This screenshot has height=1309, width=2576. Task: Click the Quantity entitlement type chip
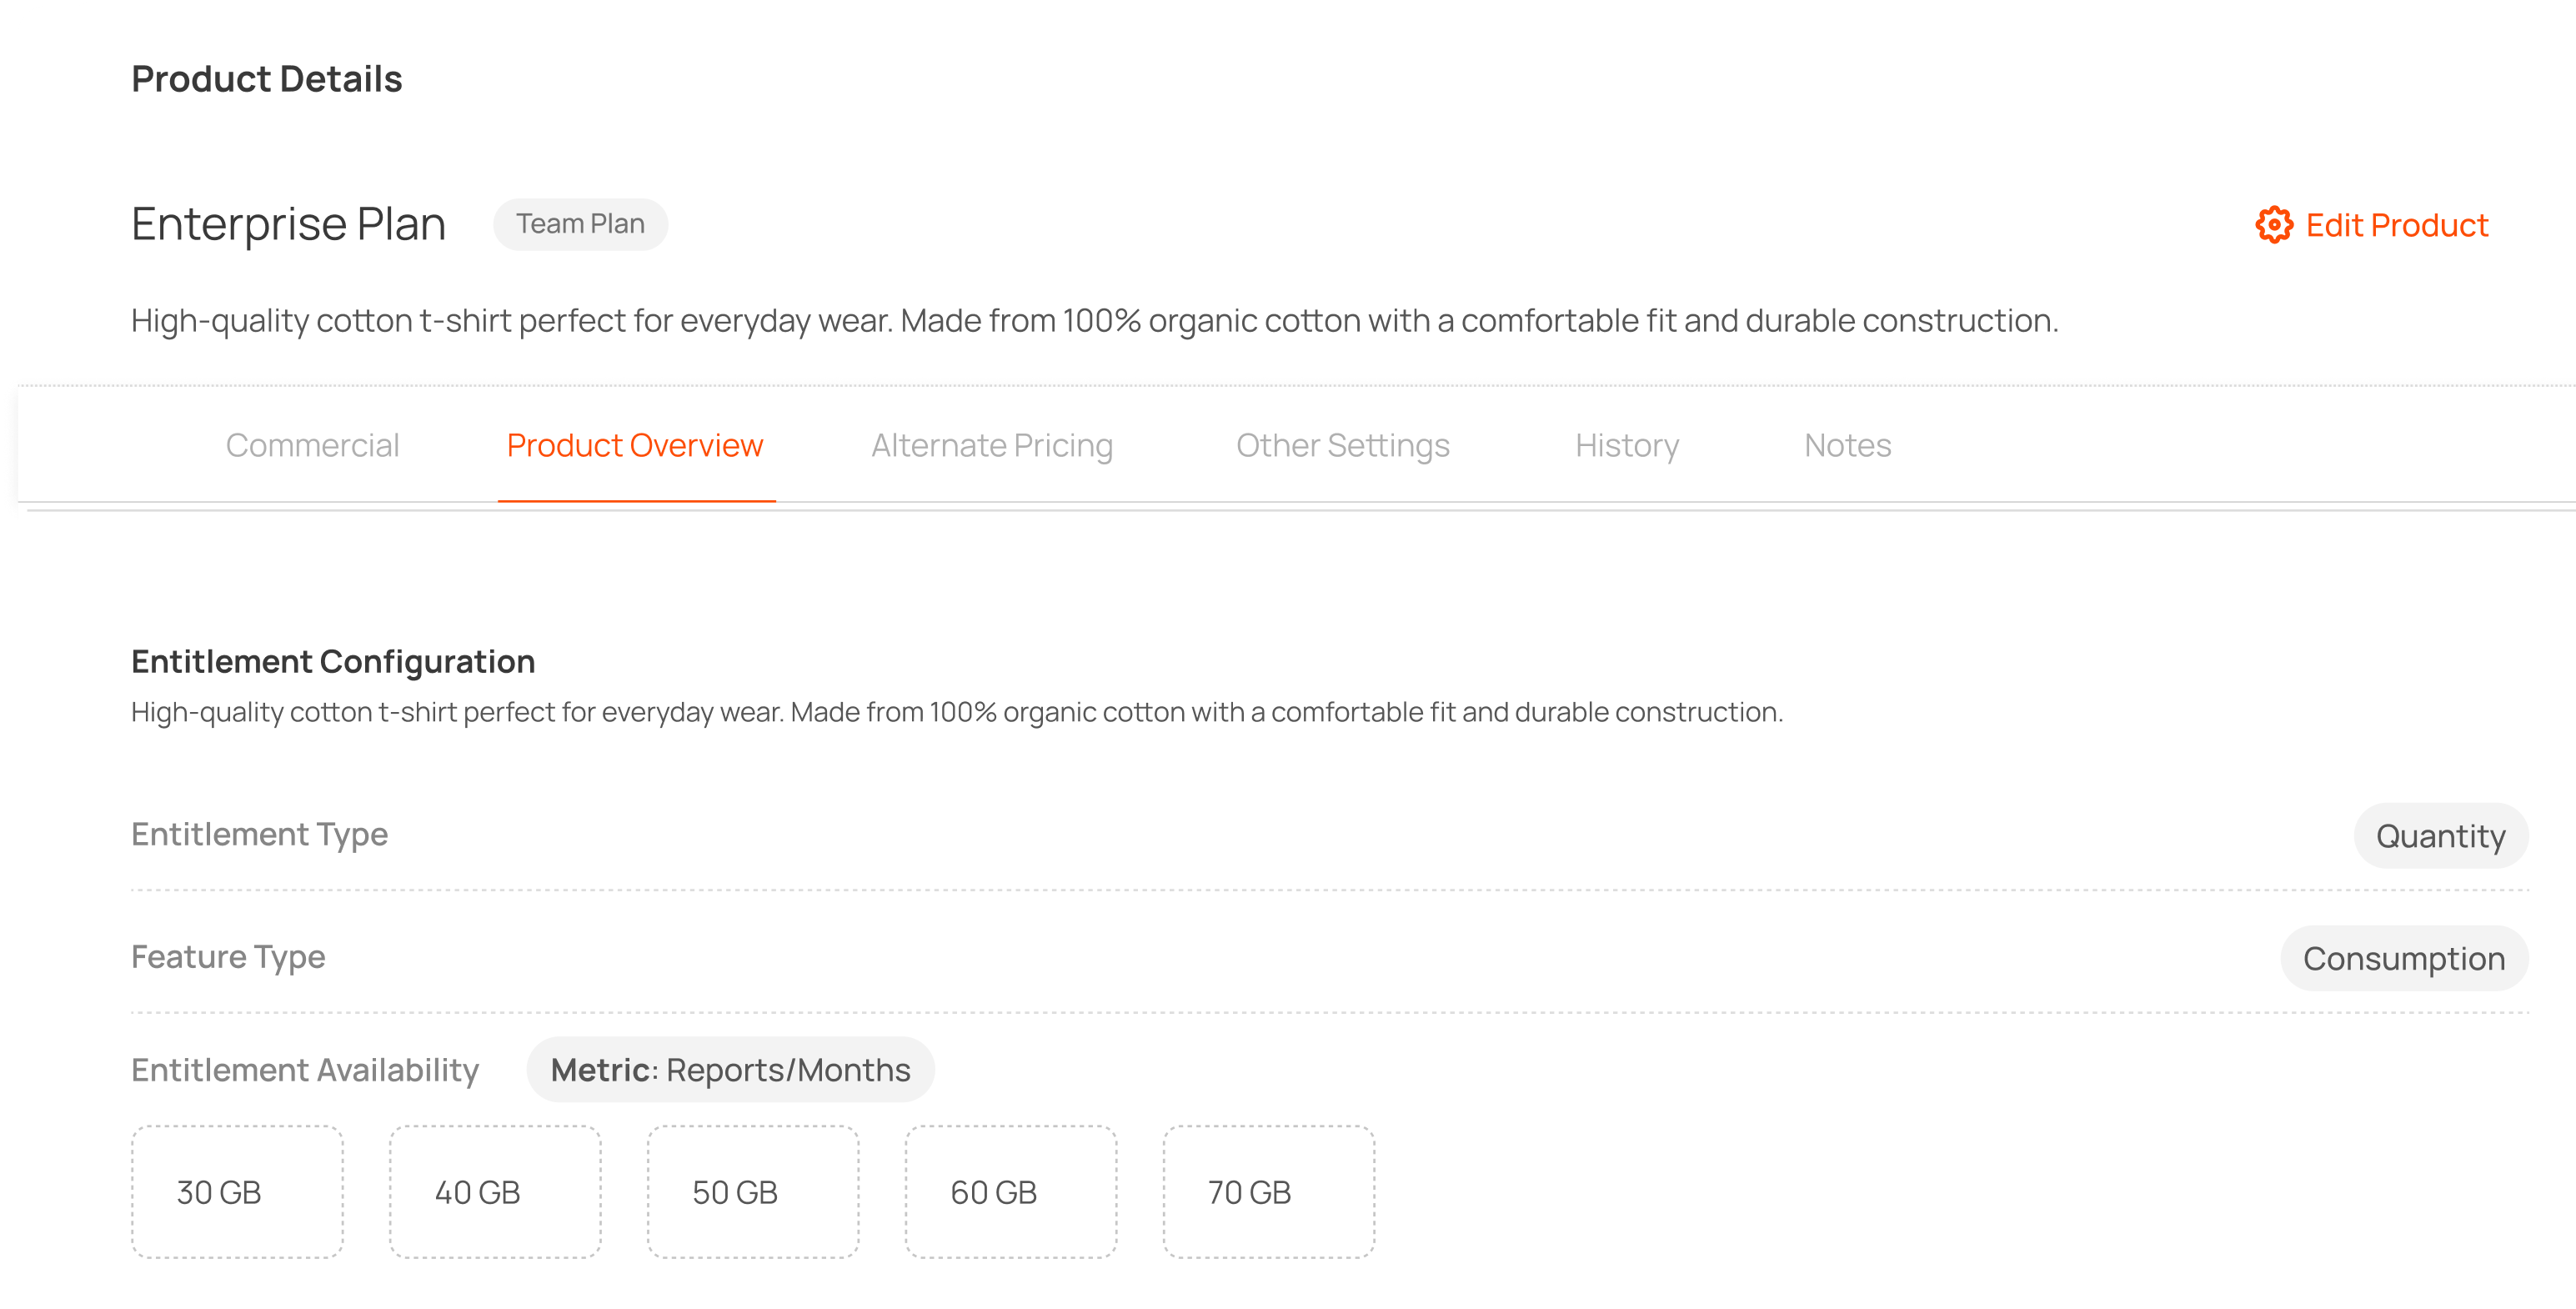2440,836
